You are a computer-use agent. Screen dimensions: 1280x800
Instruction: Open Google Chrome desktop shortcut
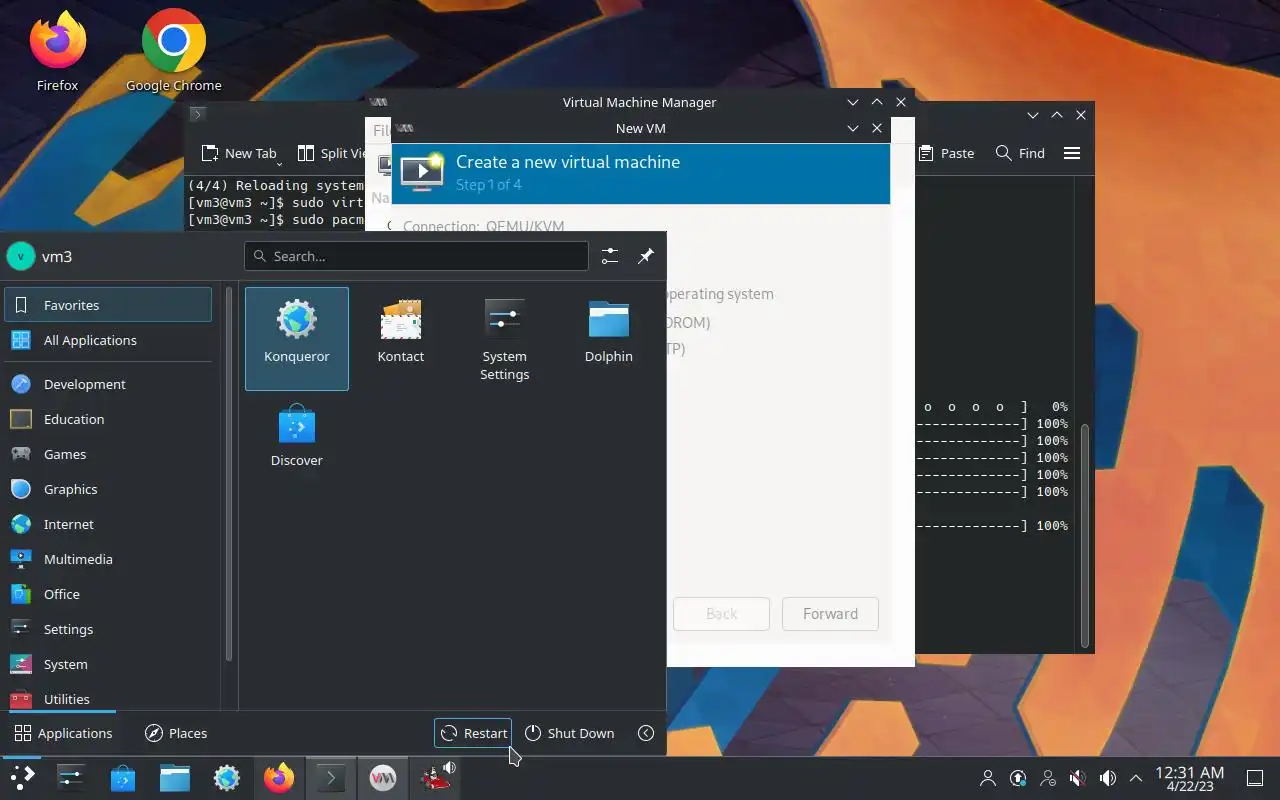point(174,52)
